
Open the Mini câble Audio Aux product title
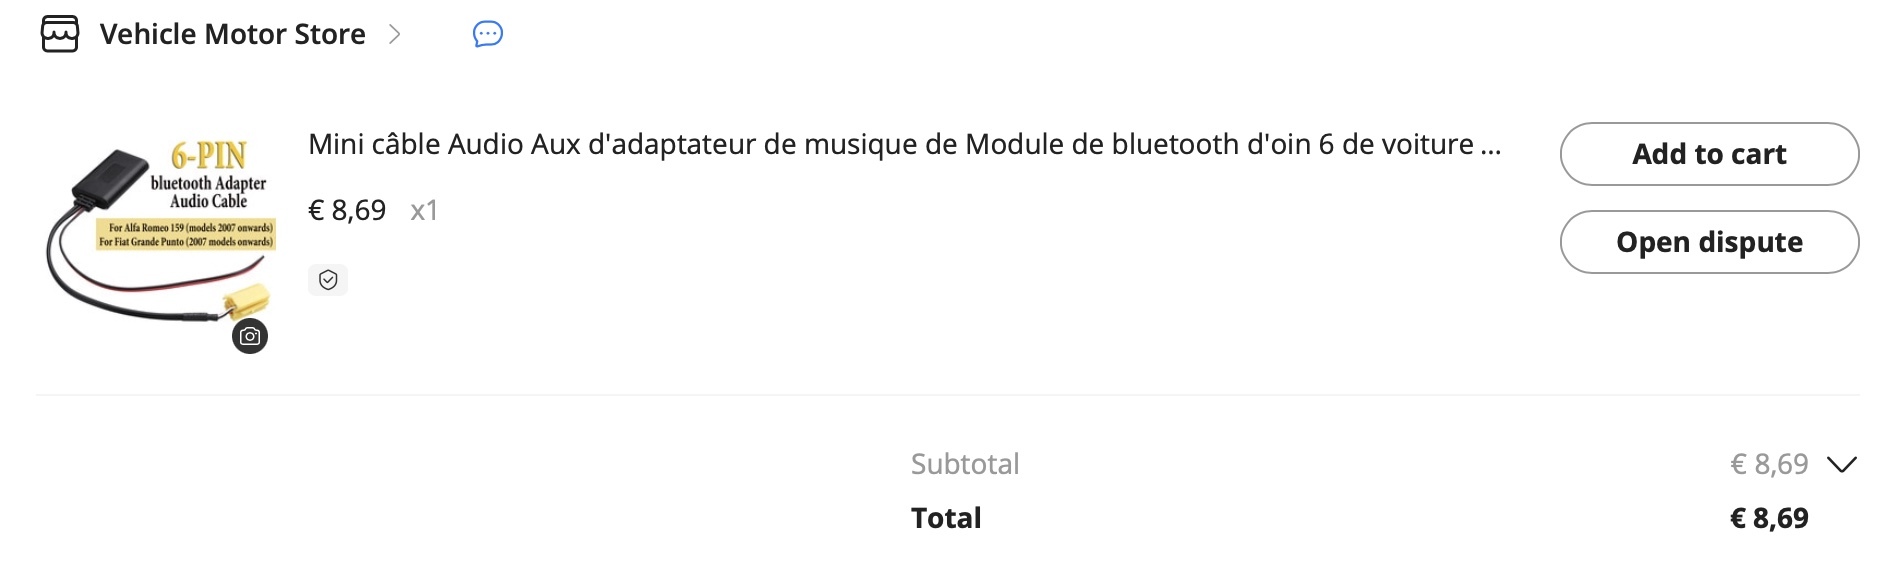tap(890, 144)
